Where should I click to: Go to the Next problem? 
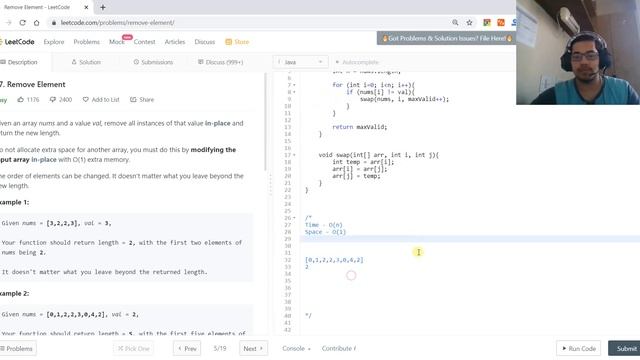(253, 349)
